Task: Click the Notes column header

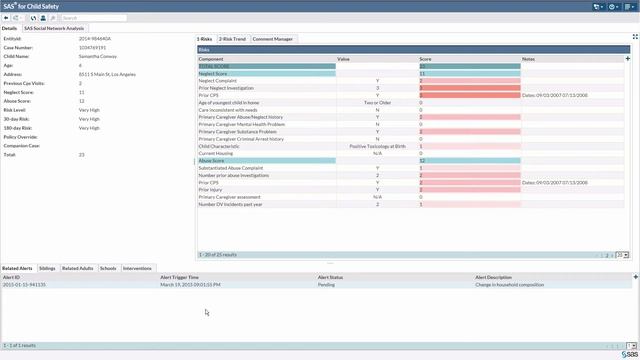Action: [x=573, y=59]
